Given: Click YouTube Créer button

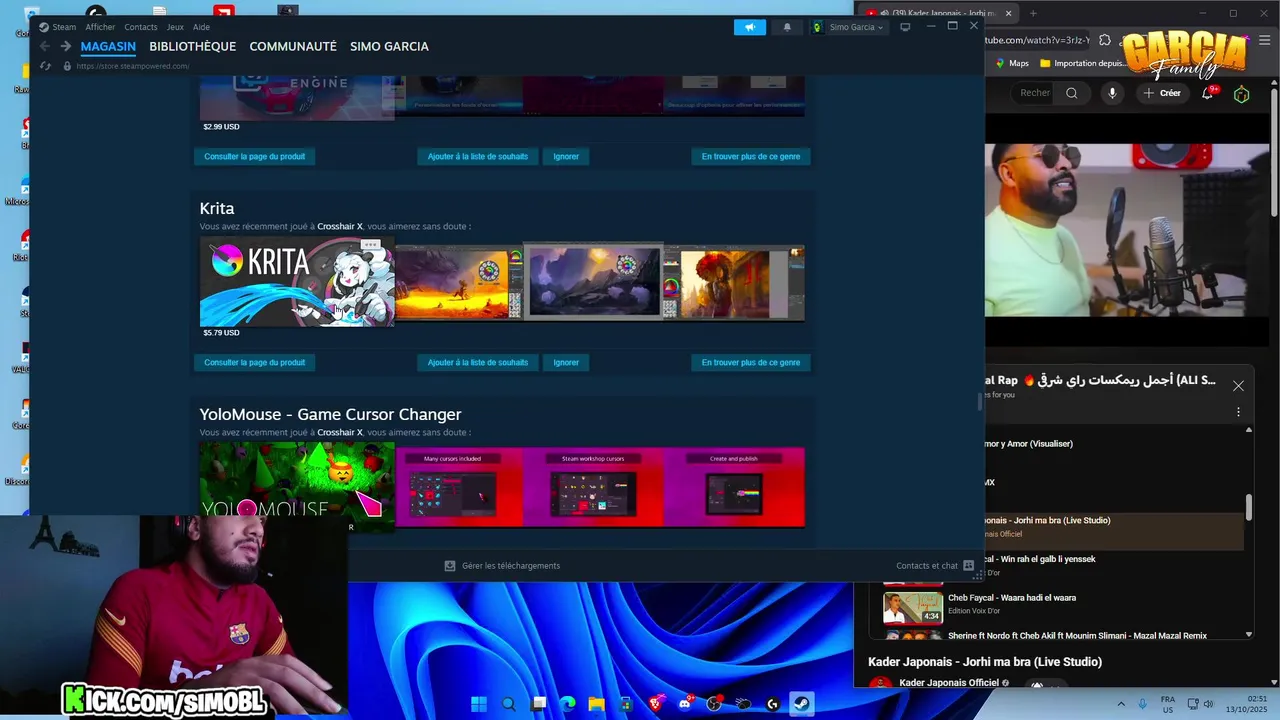Looking at the screenshot, I should coord(1162,93).
